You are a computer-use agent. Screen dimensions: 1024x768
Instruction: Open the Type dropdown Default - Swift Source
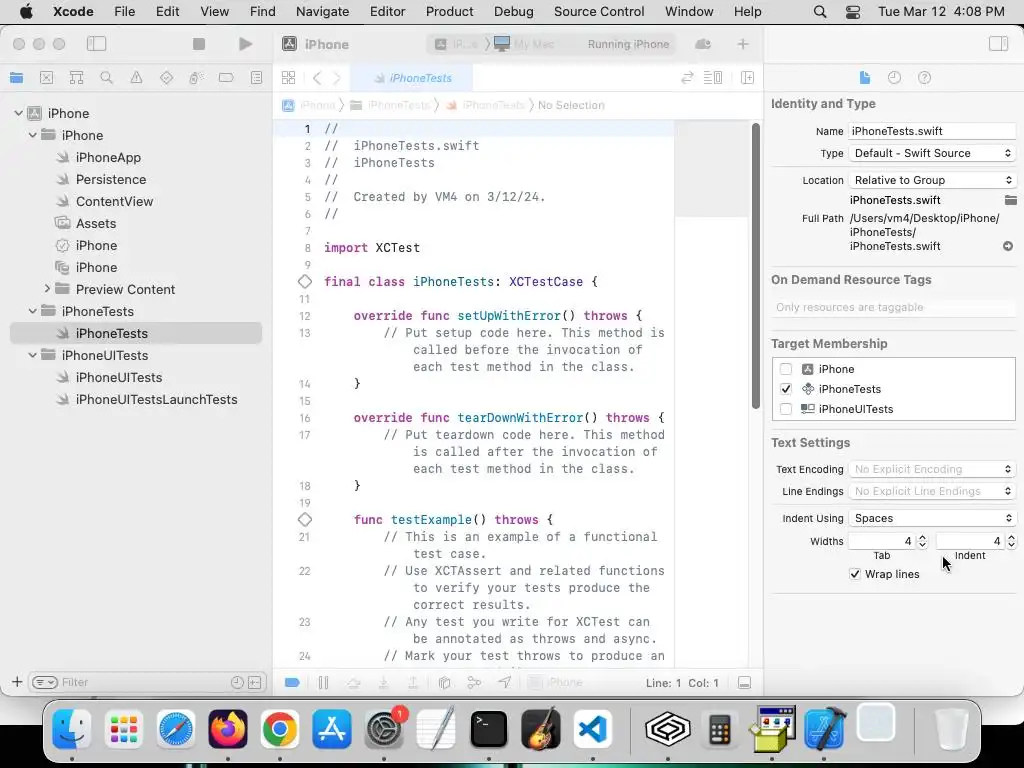[932, 153]
